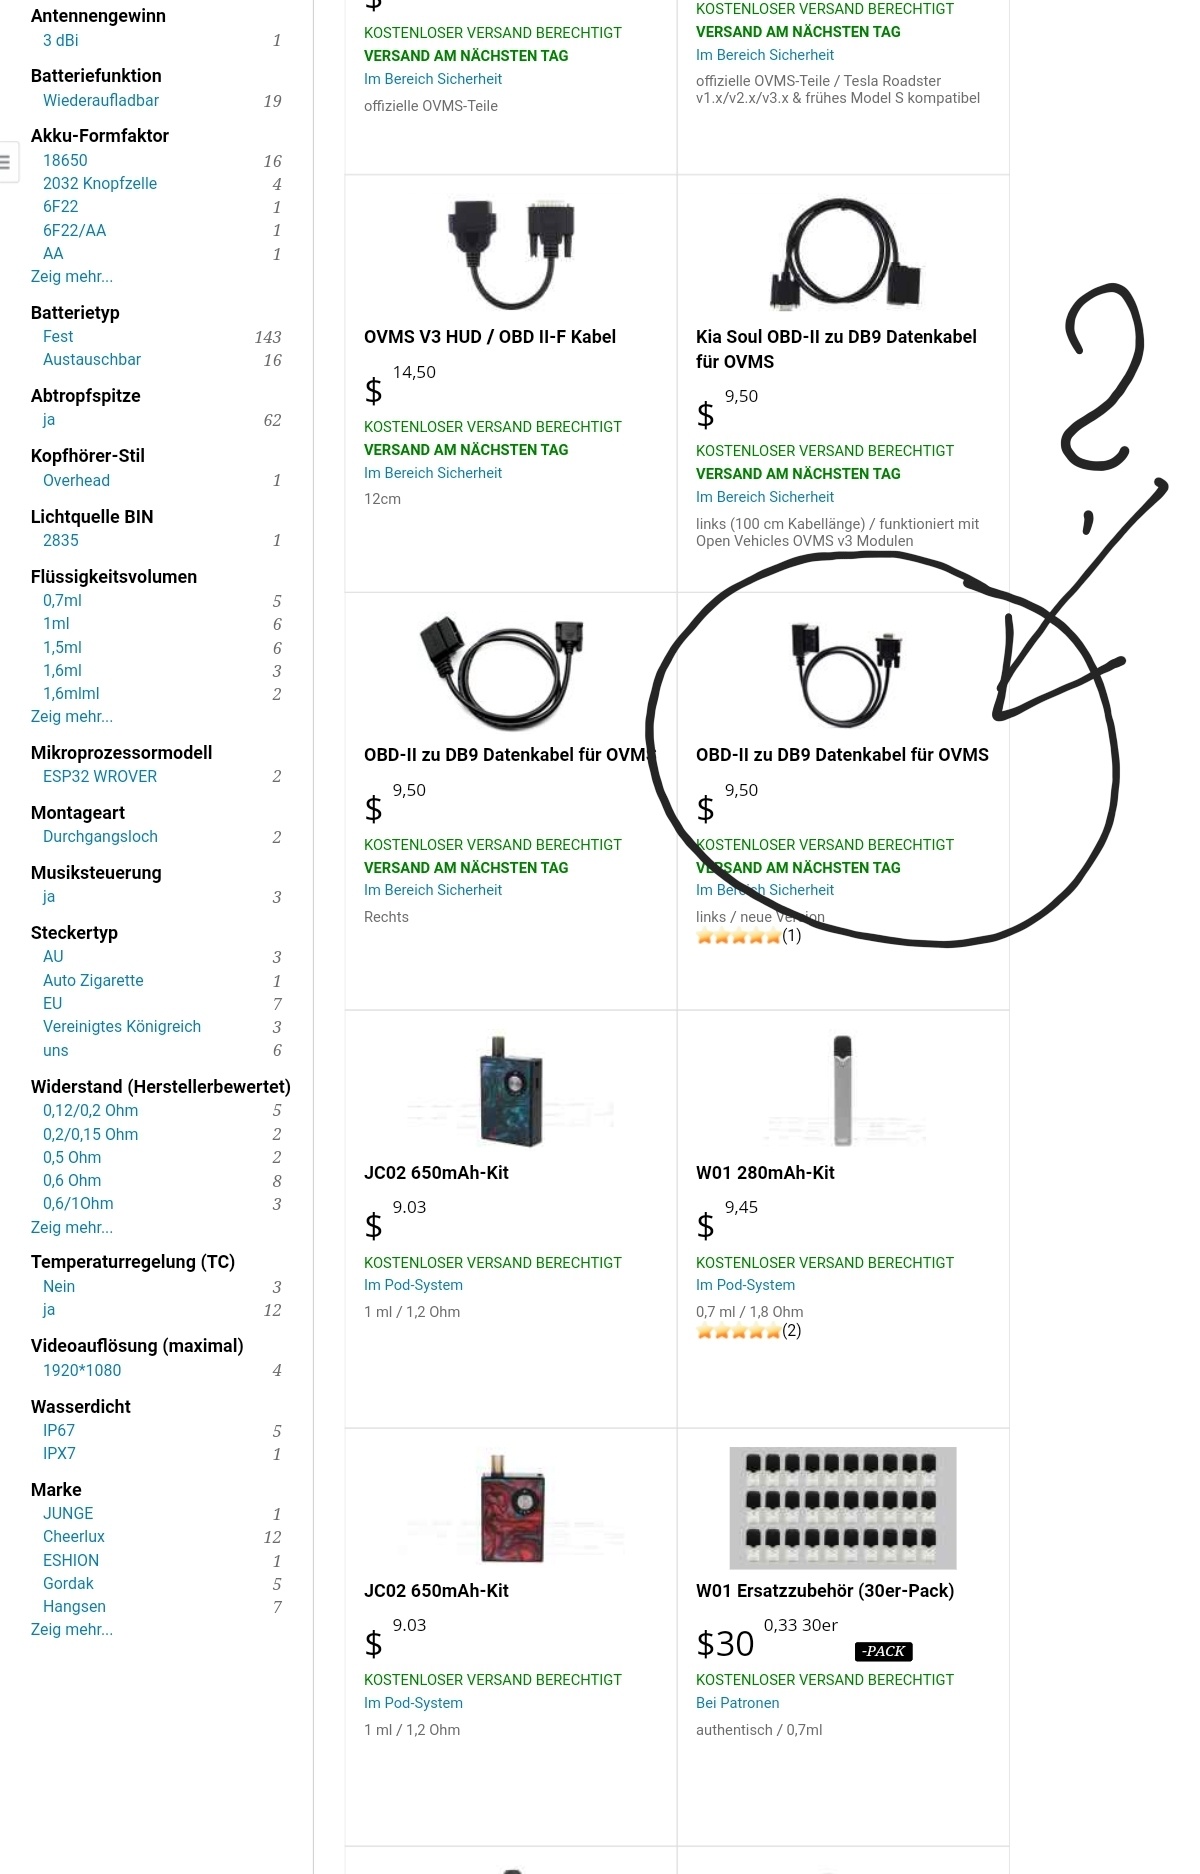Open the red JC02 650mAh-Kit product image
Image resolution: width=1200 pixels, height=1874 pixels.
coord(511,1508)
